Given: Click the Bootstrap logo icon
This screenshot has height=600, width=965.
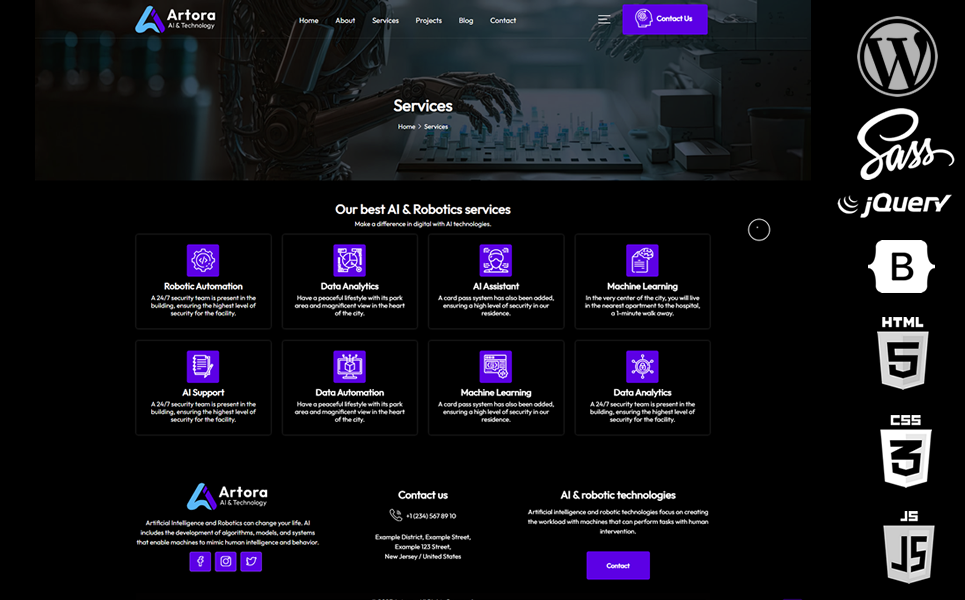Looking at the screenshot, I should coord(904,266).
